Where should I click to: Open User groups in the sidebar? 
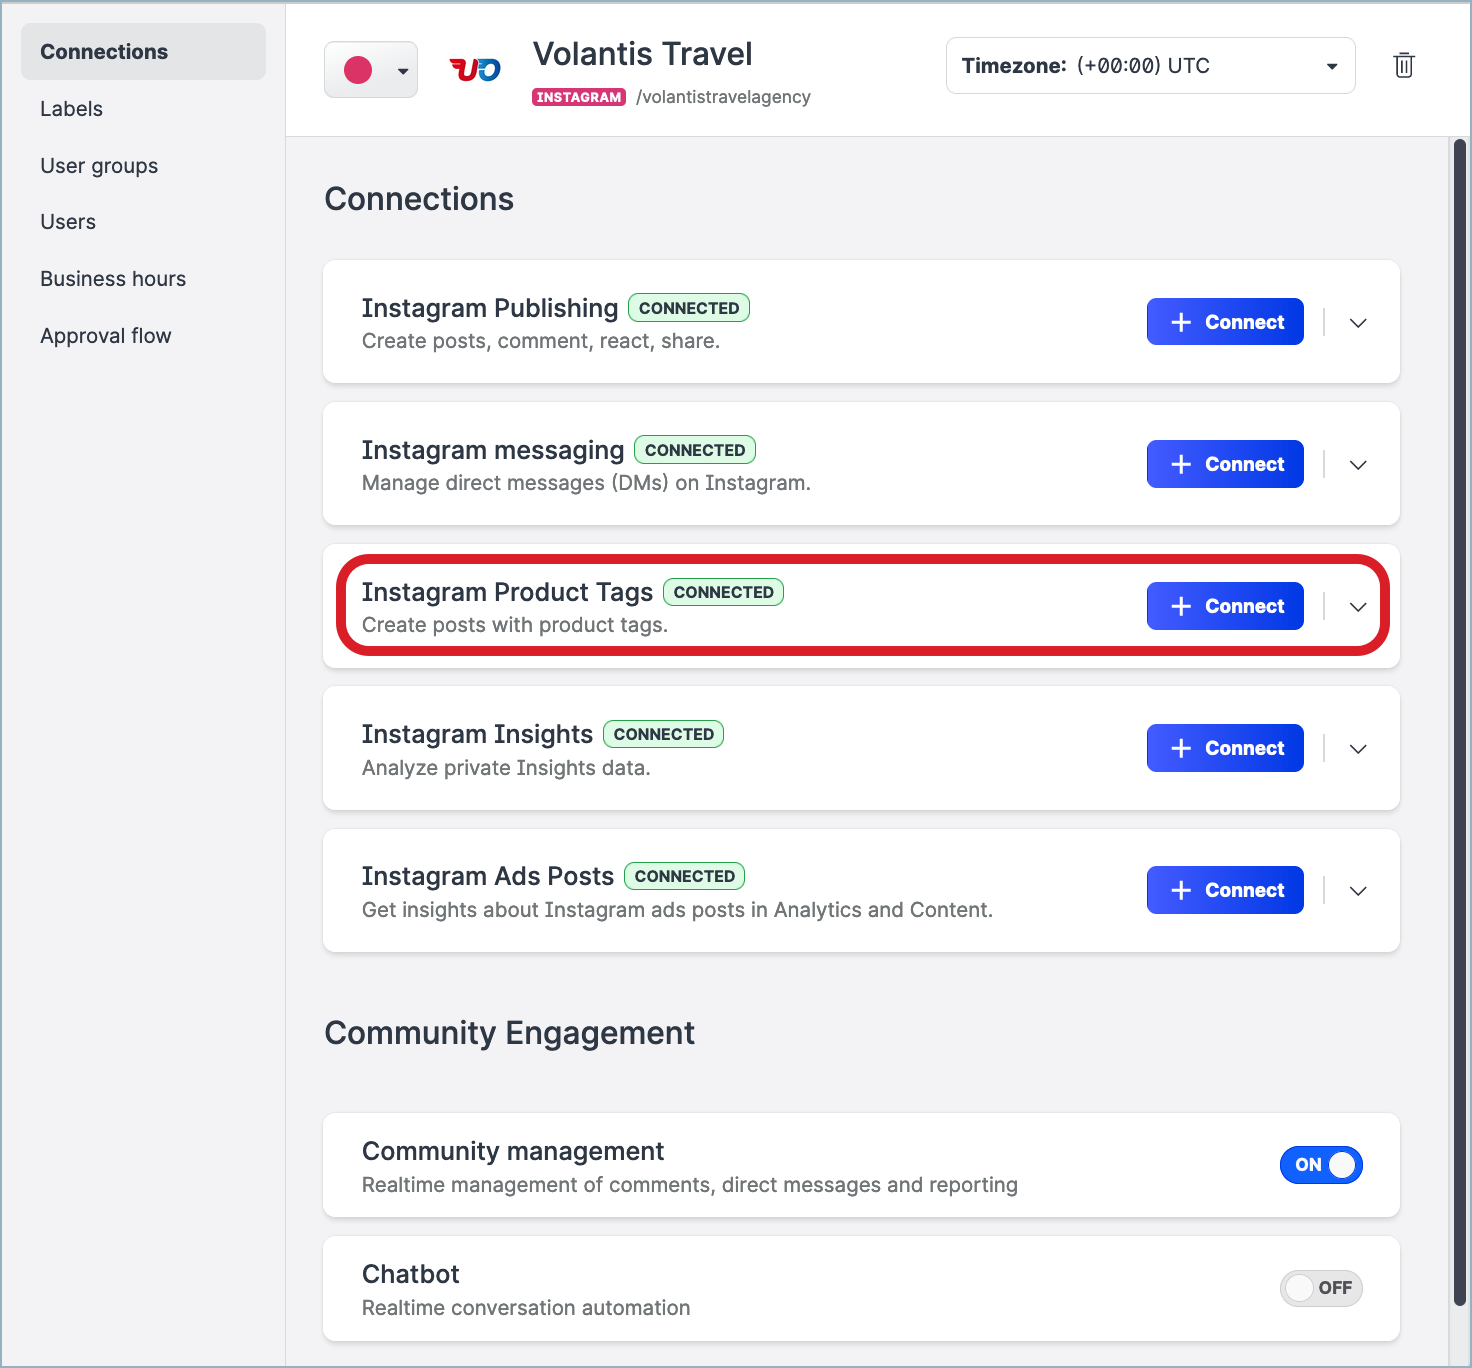(99, 166)
